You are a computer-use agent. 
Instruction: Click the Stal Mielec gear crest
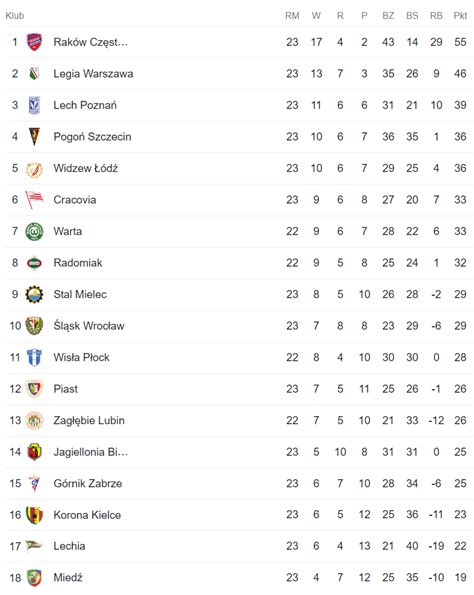(34, 294)
